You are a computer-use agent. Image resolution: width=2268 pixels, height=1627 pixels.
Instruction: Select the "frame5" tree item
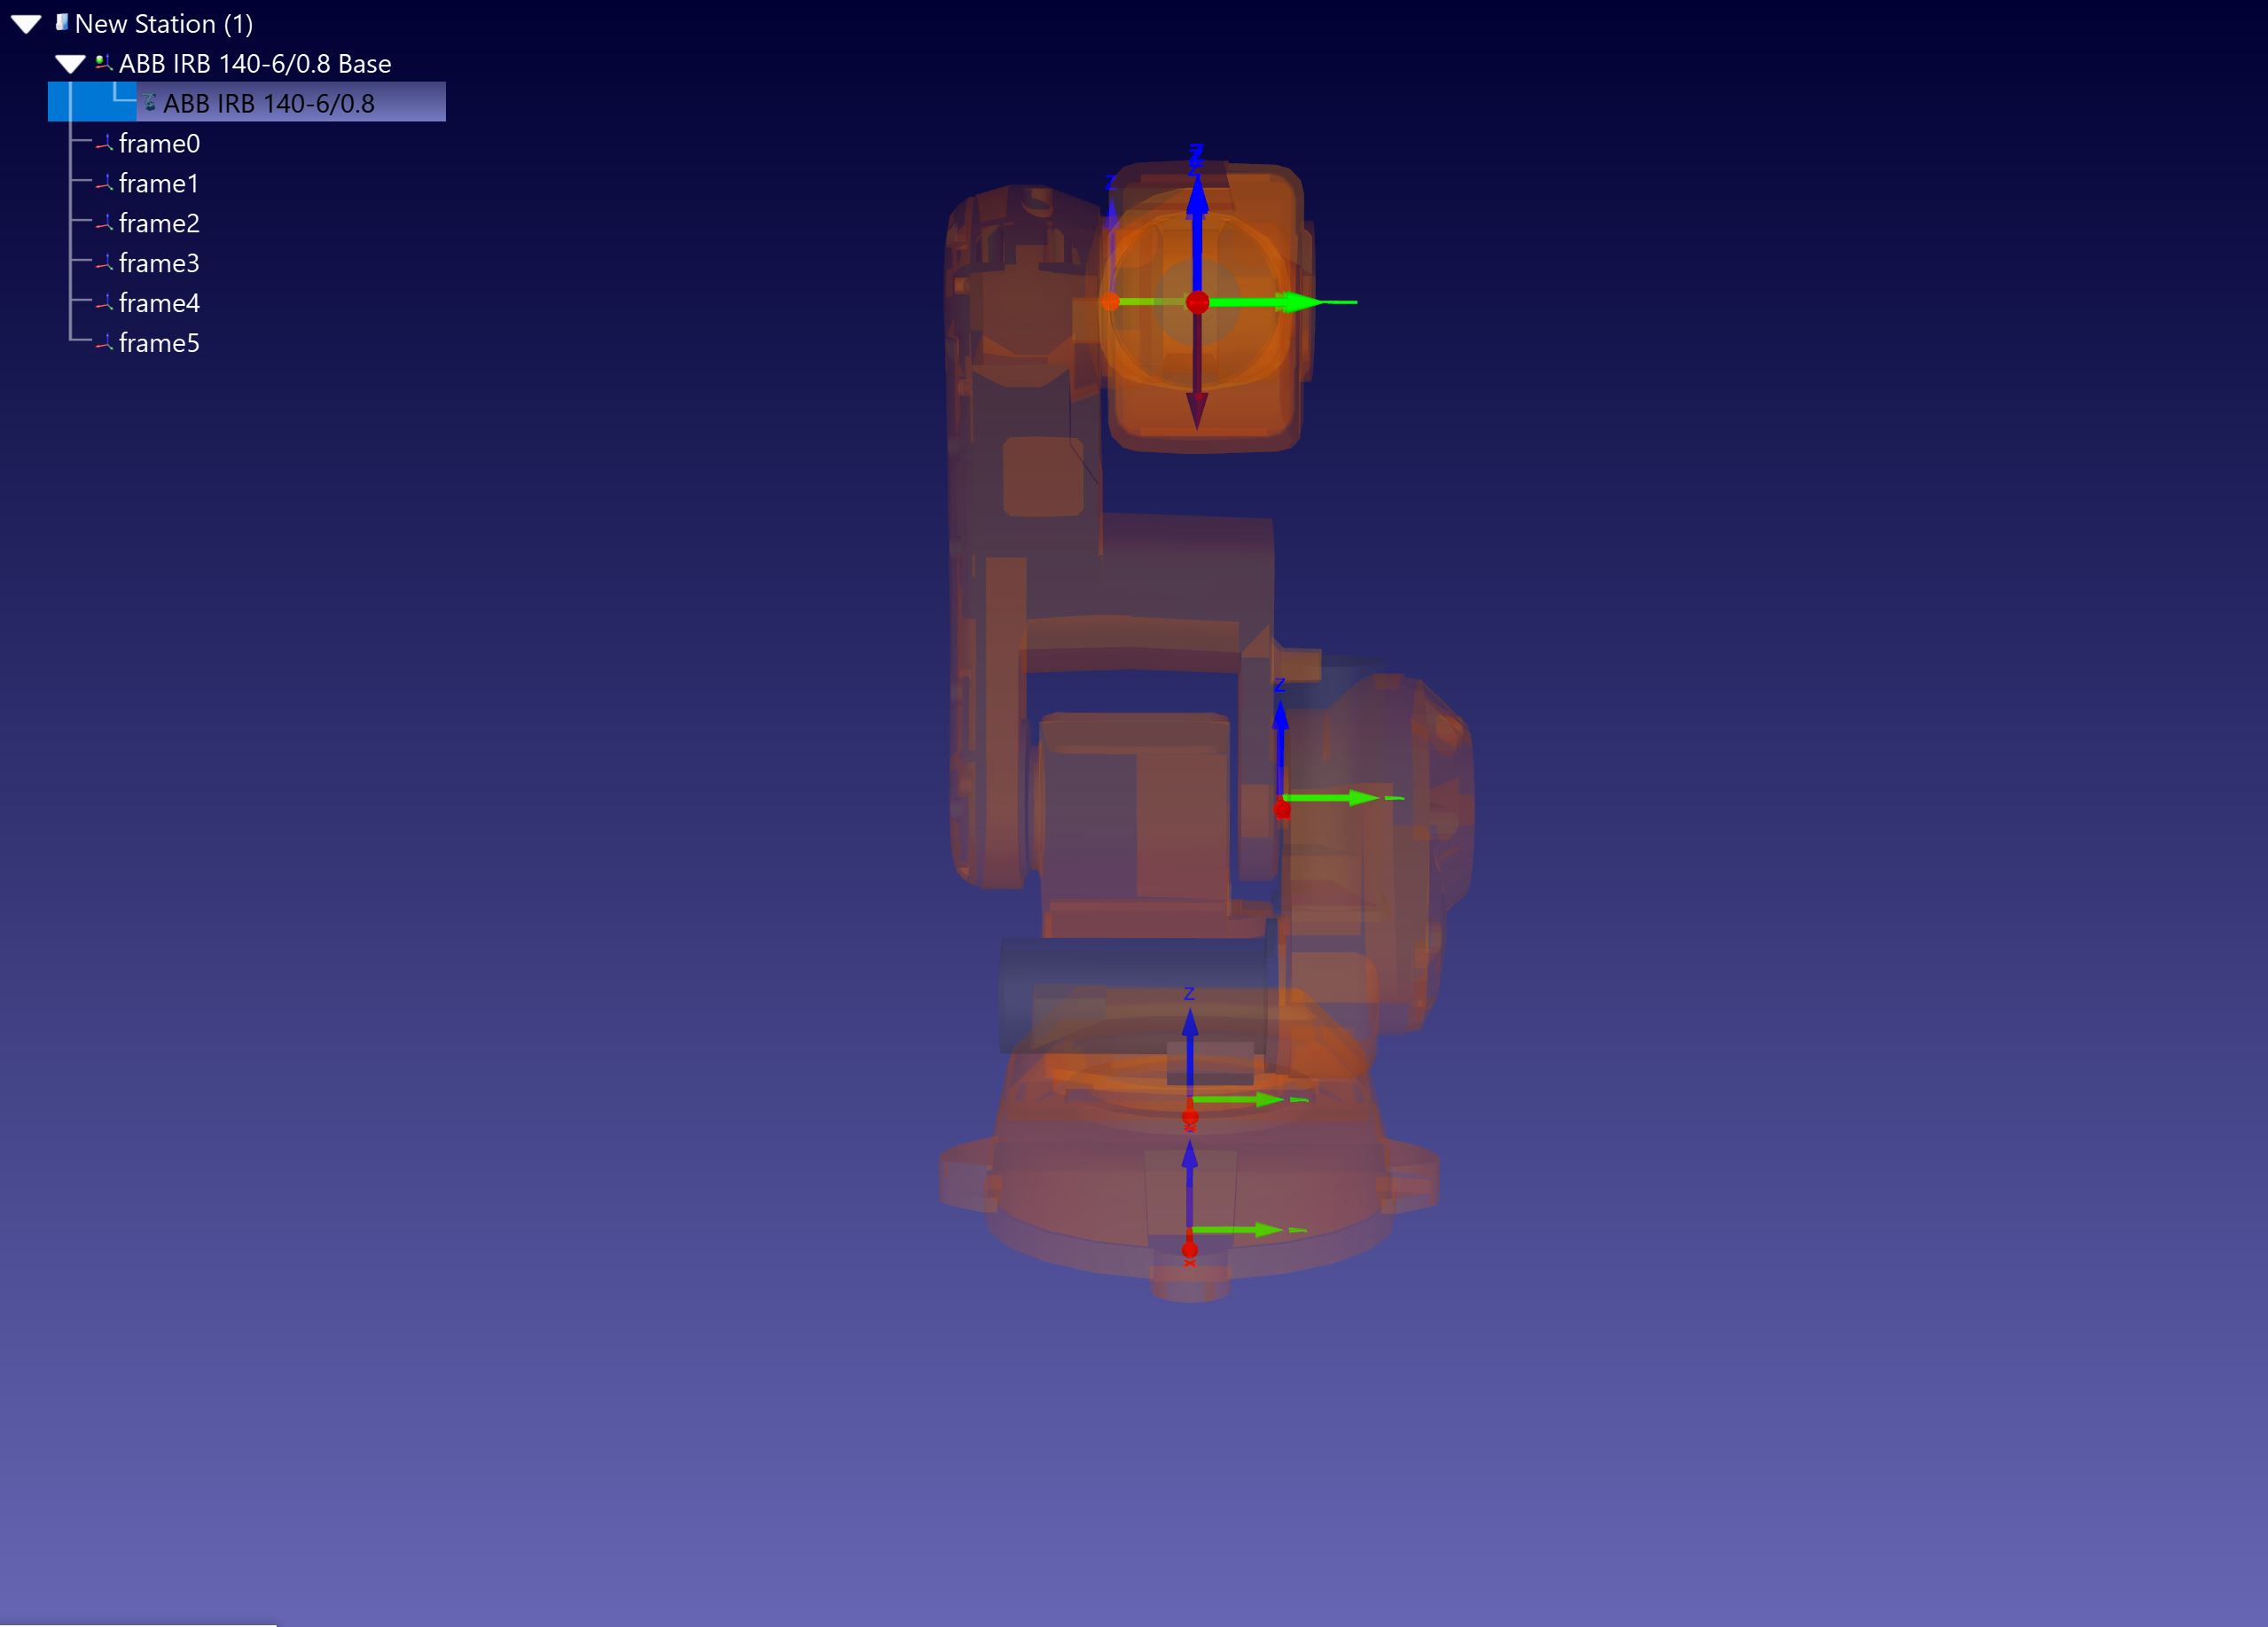click(159, 344)
